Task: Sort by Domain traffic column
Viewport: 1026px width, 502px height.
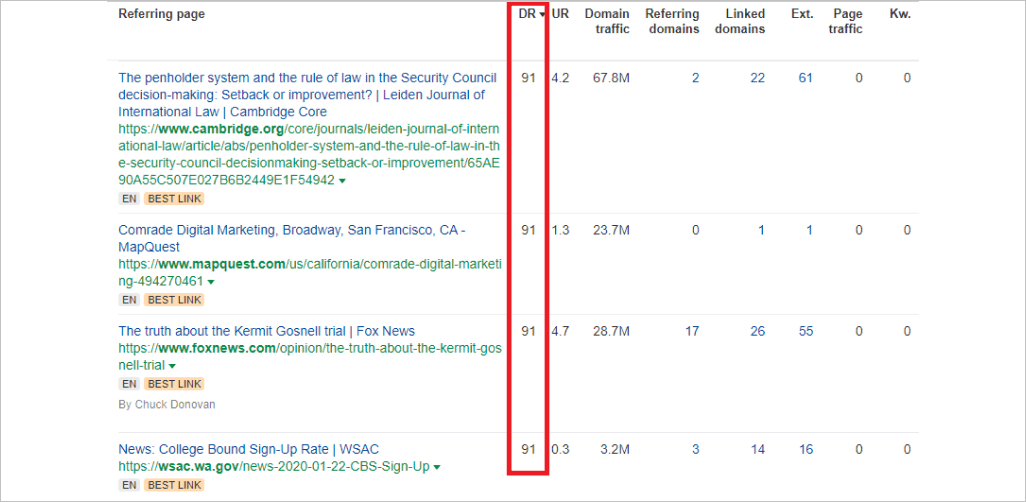Action: [x=607, y=22]
